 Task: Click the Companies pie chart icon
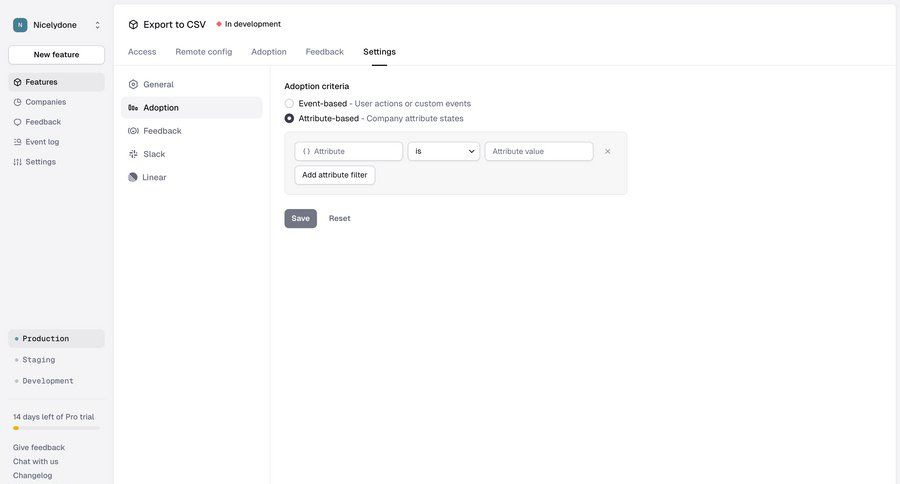(x=17, y=102)
